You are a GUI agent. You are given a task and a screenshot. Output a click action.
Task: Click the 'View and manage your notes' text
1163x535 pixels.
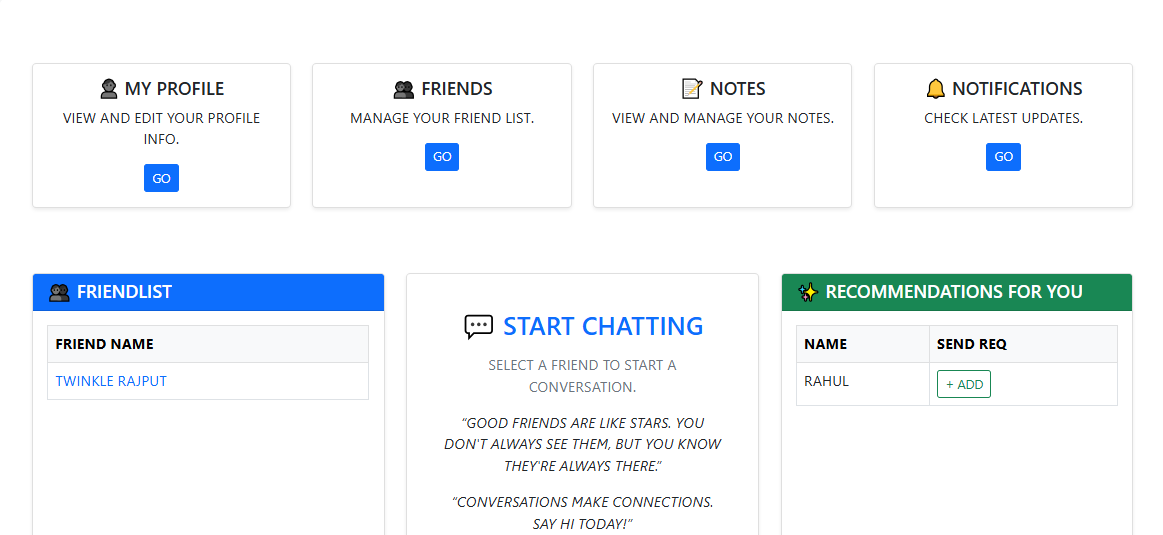coord(722,118)
